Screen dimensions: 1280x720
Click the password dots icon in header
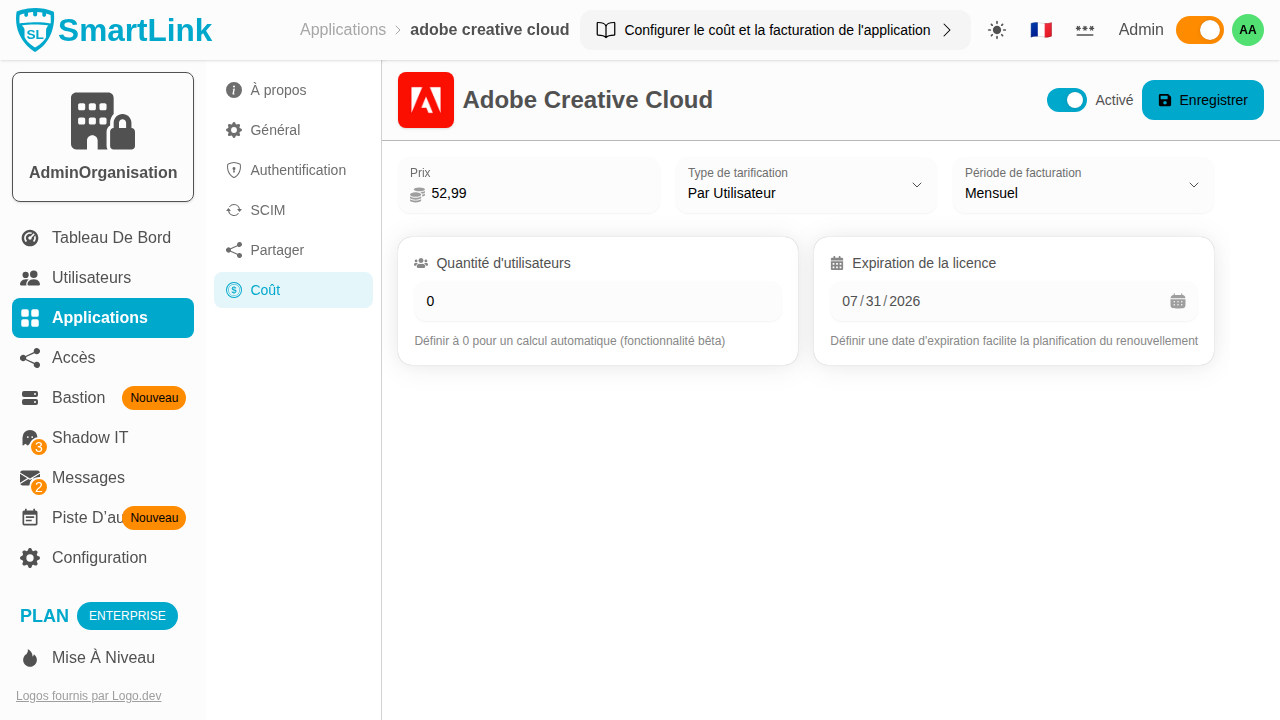point(1084,30)
